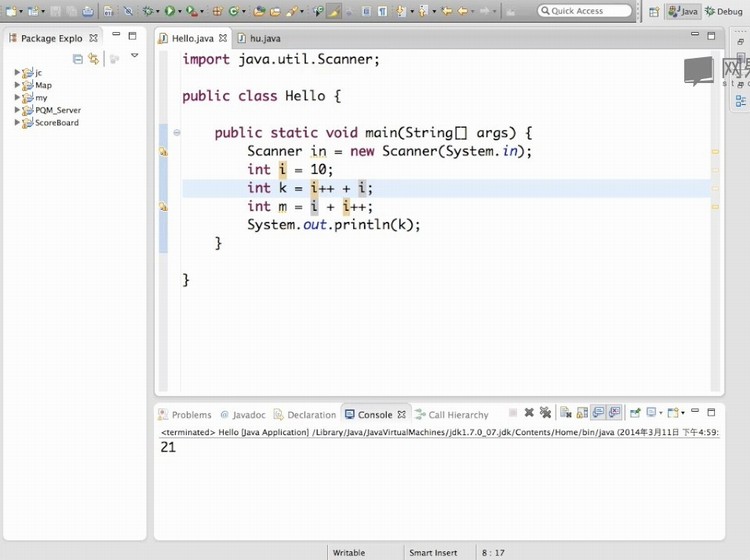Run the program with green play button

click(x=169, y=11)
